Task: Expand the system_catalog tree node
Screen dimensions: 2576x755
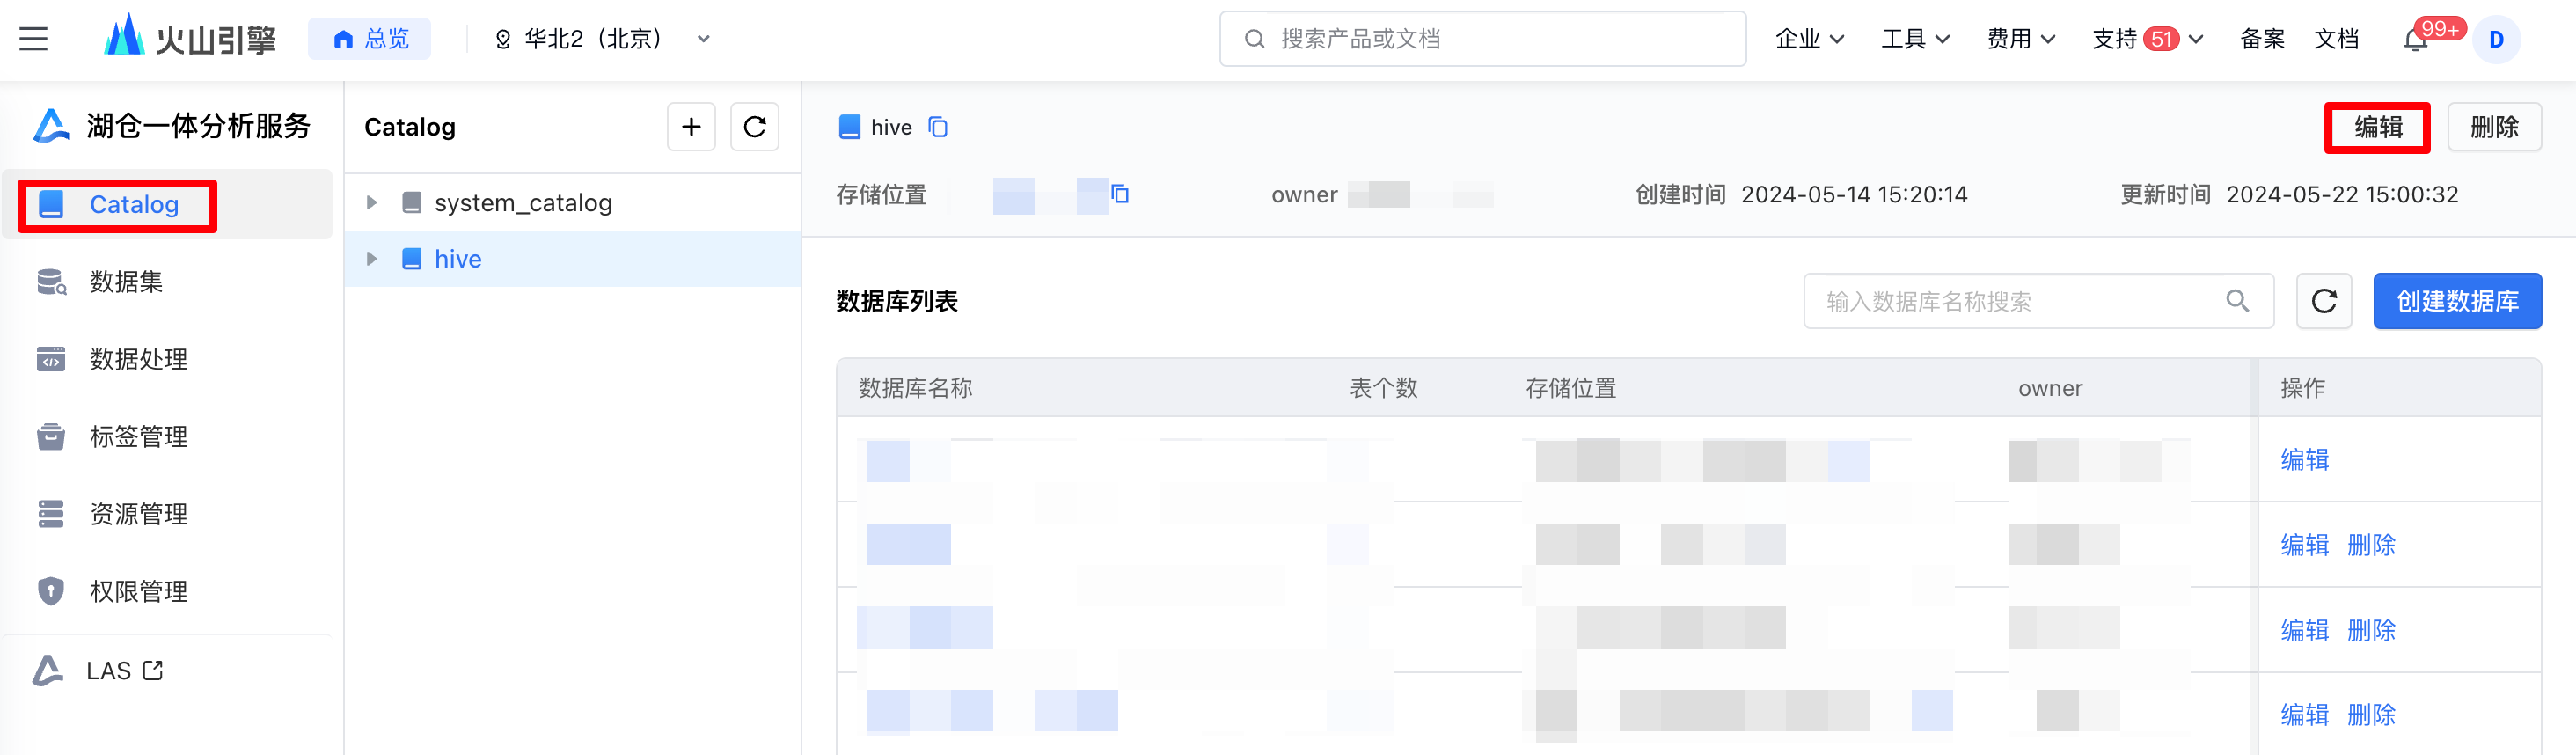Action: (x=372, y=203)
